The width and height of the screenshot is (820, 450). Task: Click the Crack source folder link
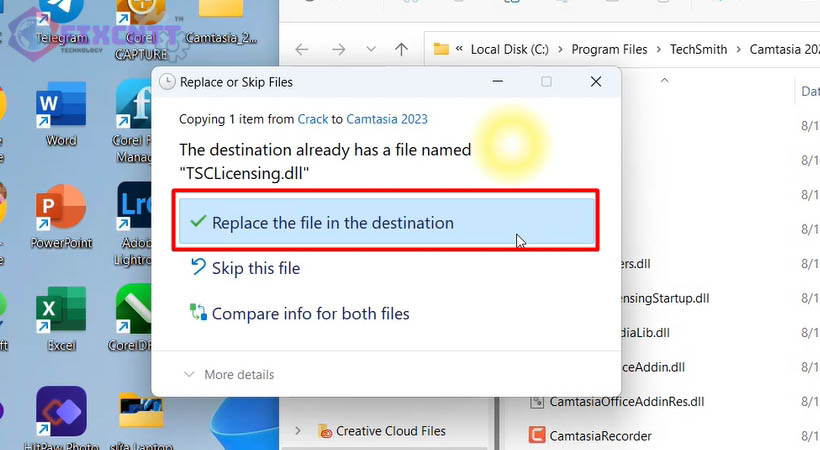pyautogui.click(x=312, y=119)
